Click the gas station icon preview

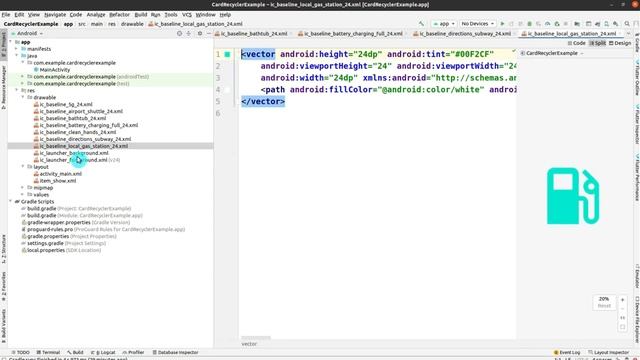point(573,196)
